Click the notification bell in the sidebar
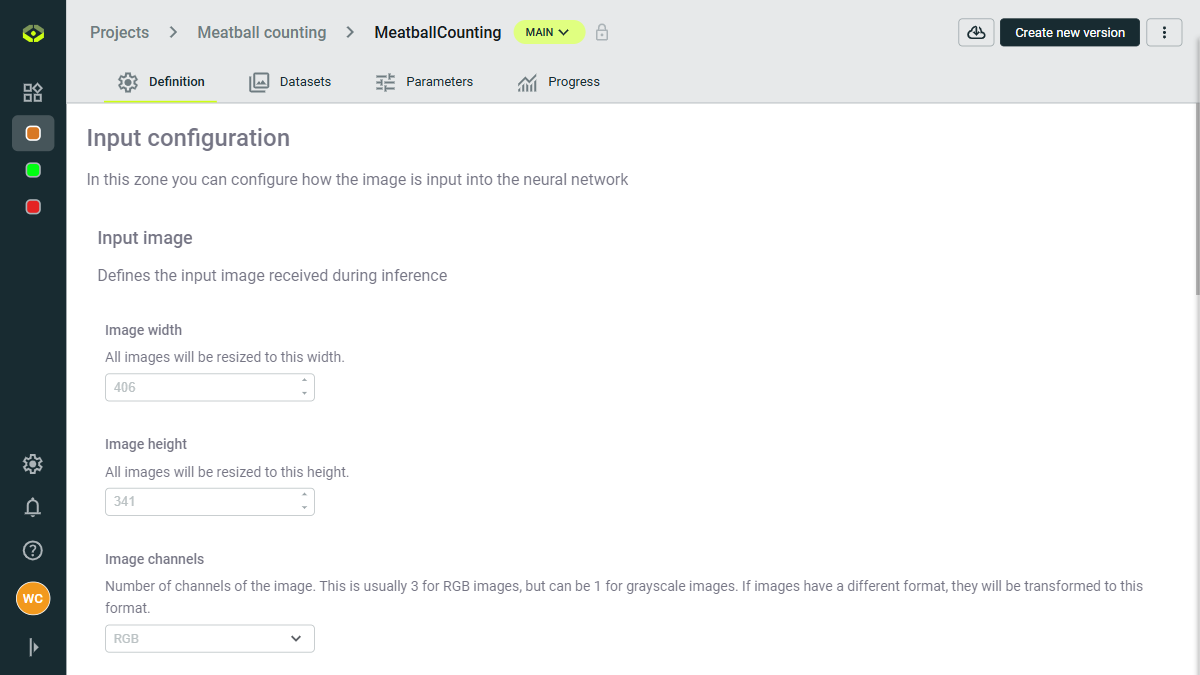 [x=32, y=507]
